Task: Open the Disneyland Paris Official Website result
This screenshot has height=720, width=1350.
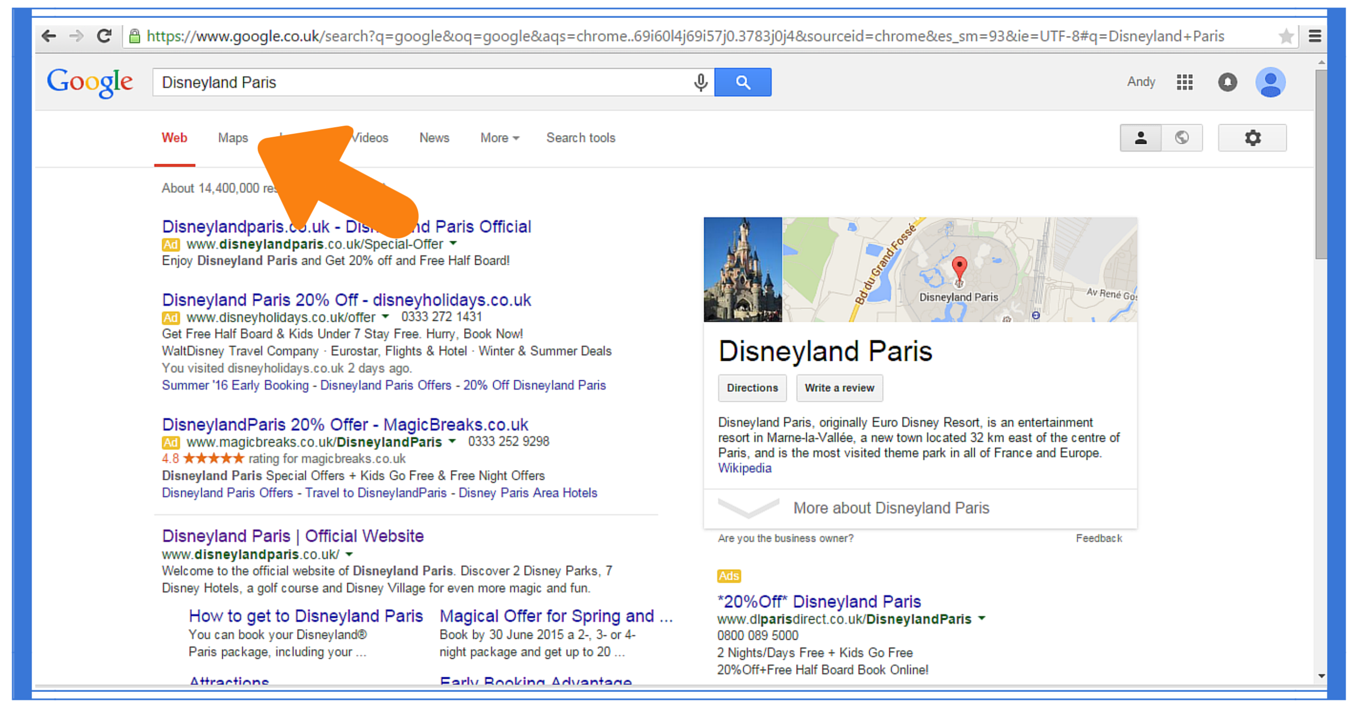Action: (293, 536)
